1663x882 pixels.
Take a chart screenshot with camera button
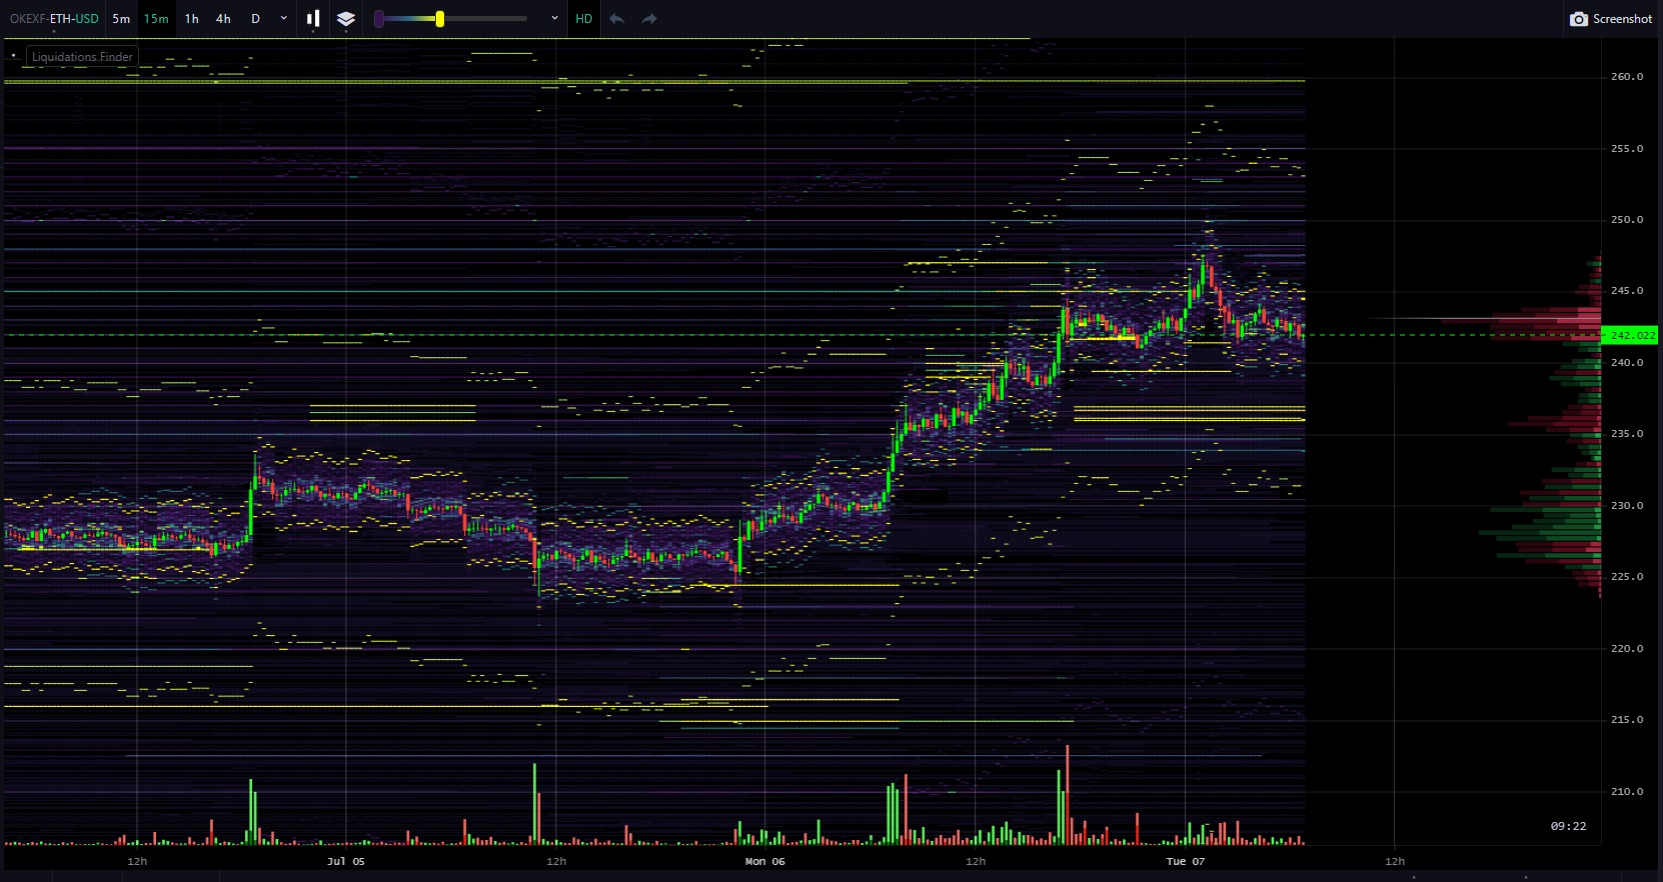pyautogui.click(x=1611, y=19)
